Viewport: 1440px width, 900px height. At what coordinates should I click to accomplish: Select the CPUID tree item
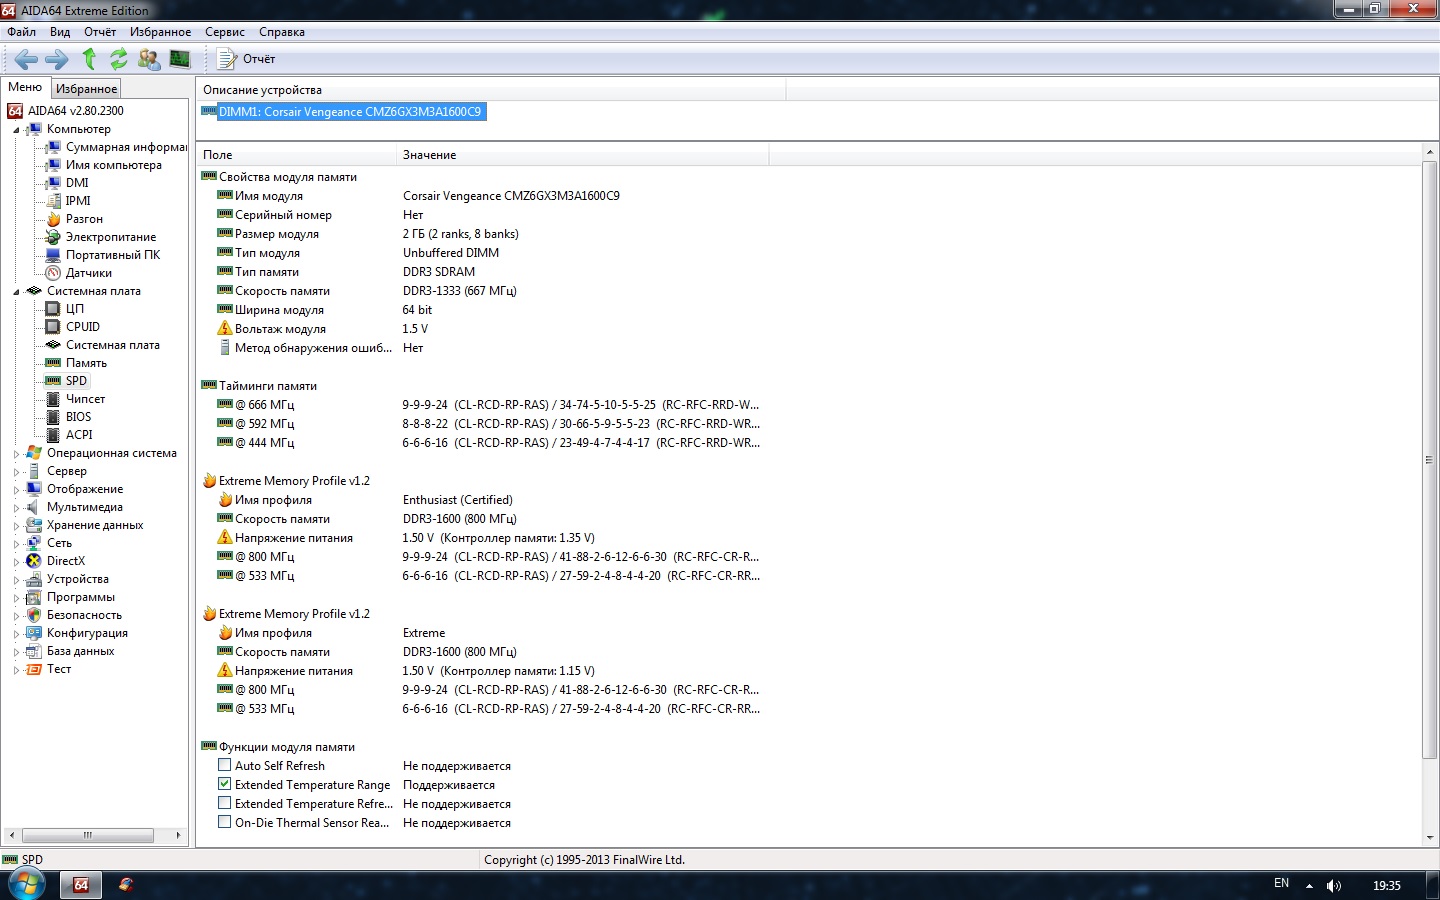83,327
